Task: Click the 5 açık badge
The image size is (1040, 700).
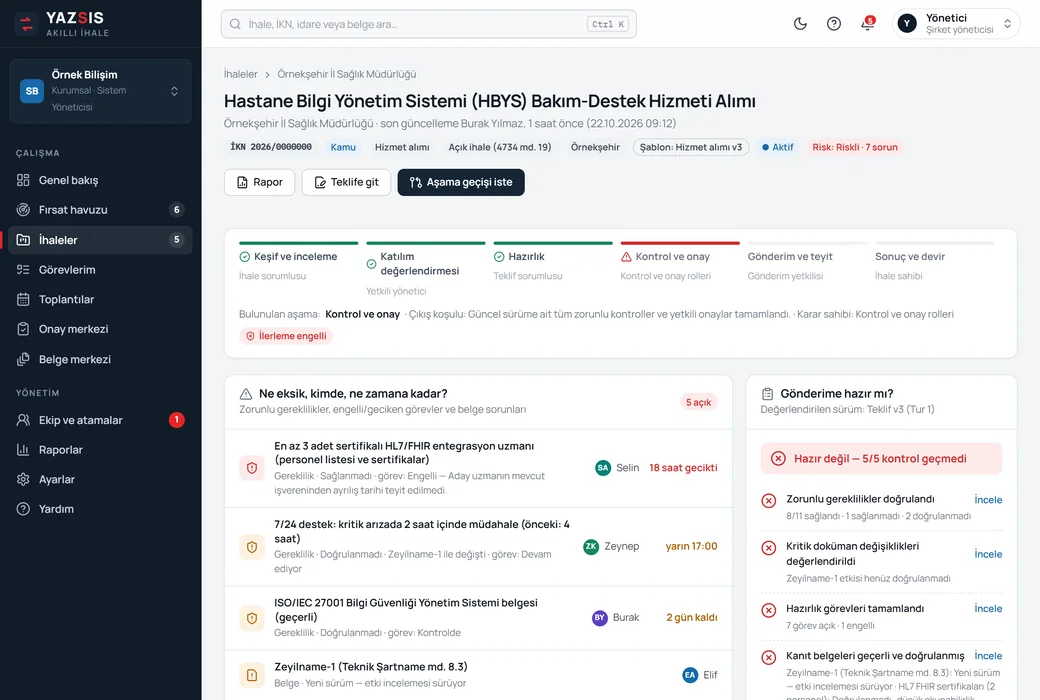Action: click(x=698, y=402)
